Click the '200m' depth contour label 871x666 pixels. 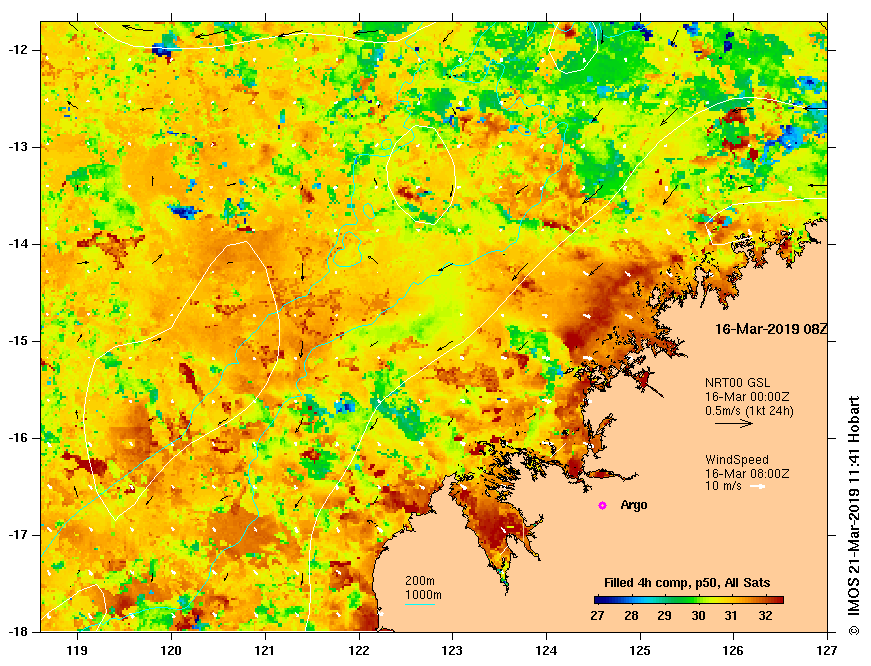pyautogui.click(x=420, y=581)
